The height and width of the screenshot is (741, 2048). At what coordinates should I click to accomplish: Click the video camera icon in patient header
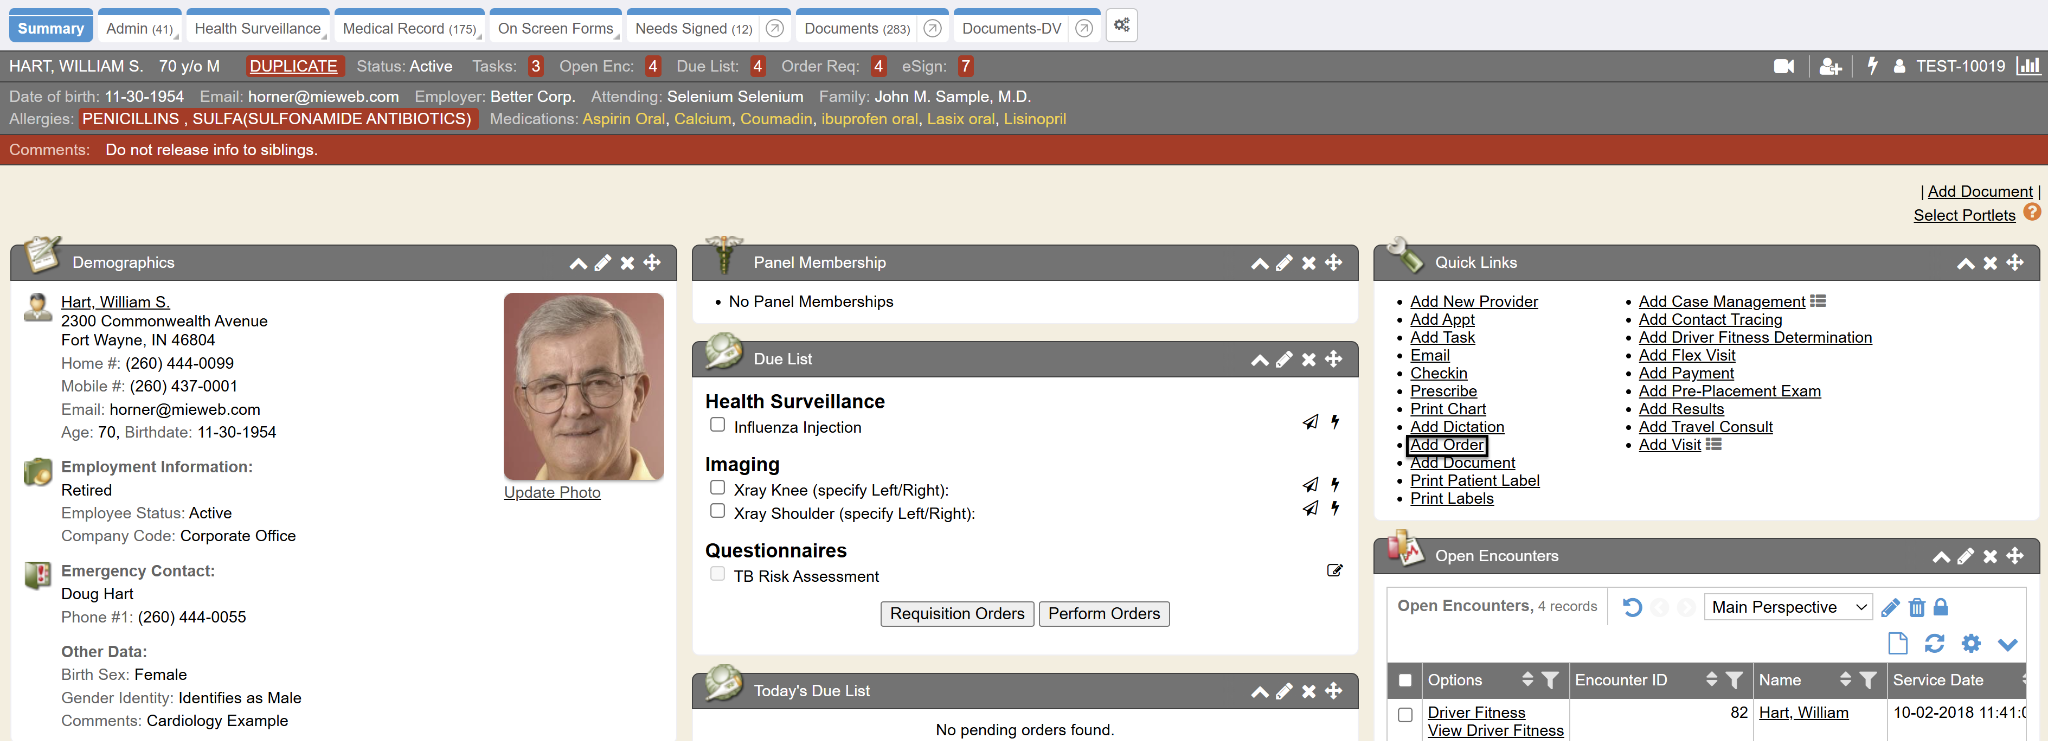pyautogui.click(x=1783, y=66)
